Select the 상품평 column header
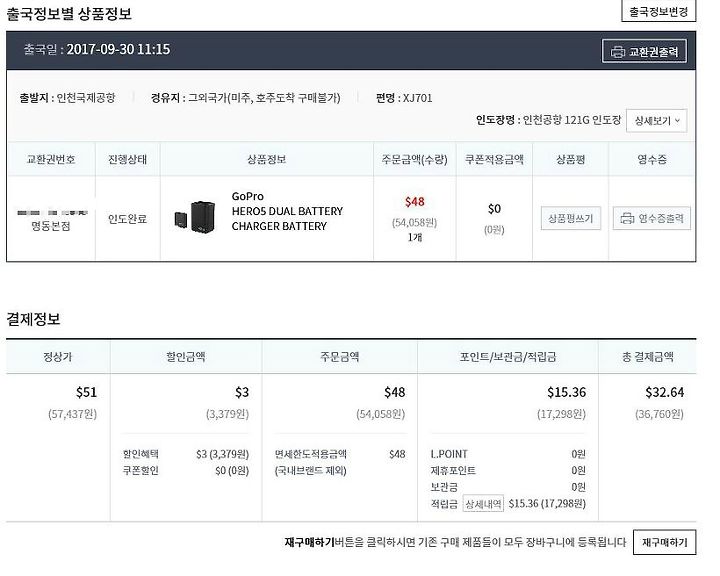The image size is (720, 576). 570,159
